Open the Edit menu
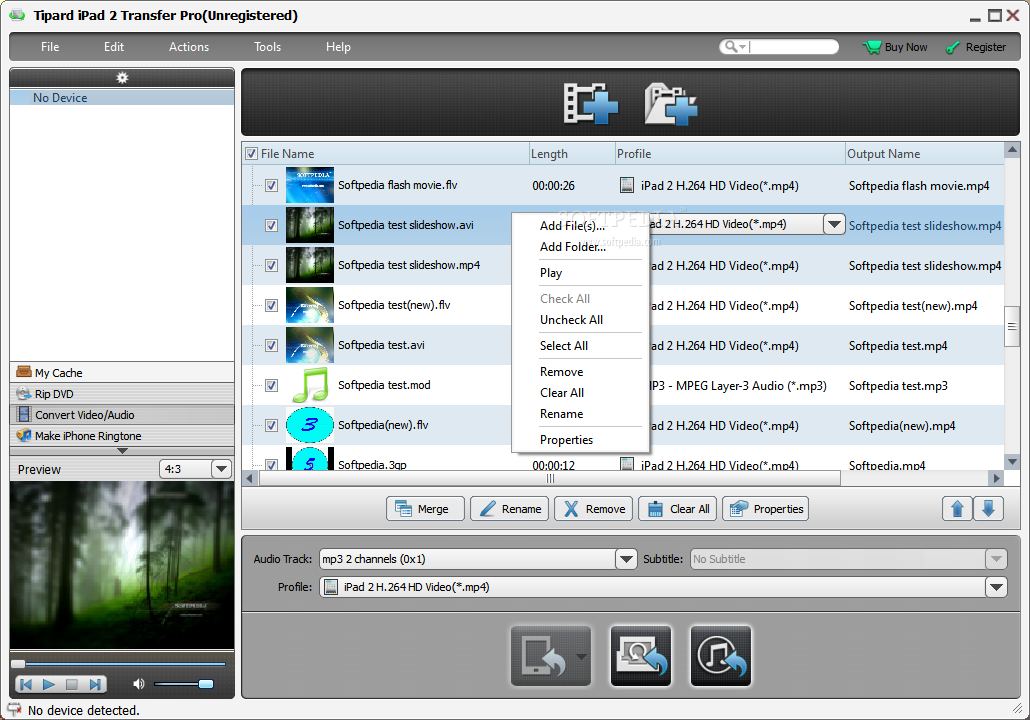 [114, 47]
